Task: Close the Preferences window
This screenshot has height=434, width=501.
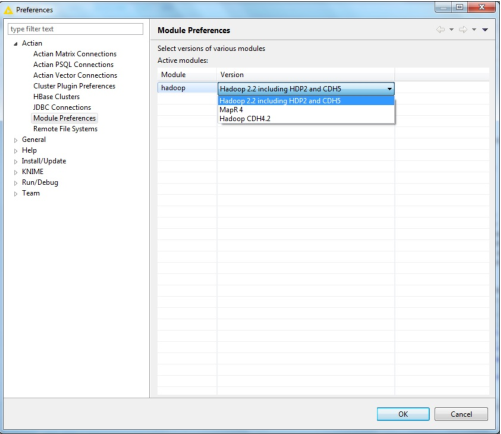Action: tap(481, 7)
